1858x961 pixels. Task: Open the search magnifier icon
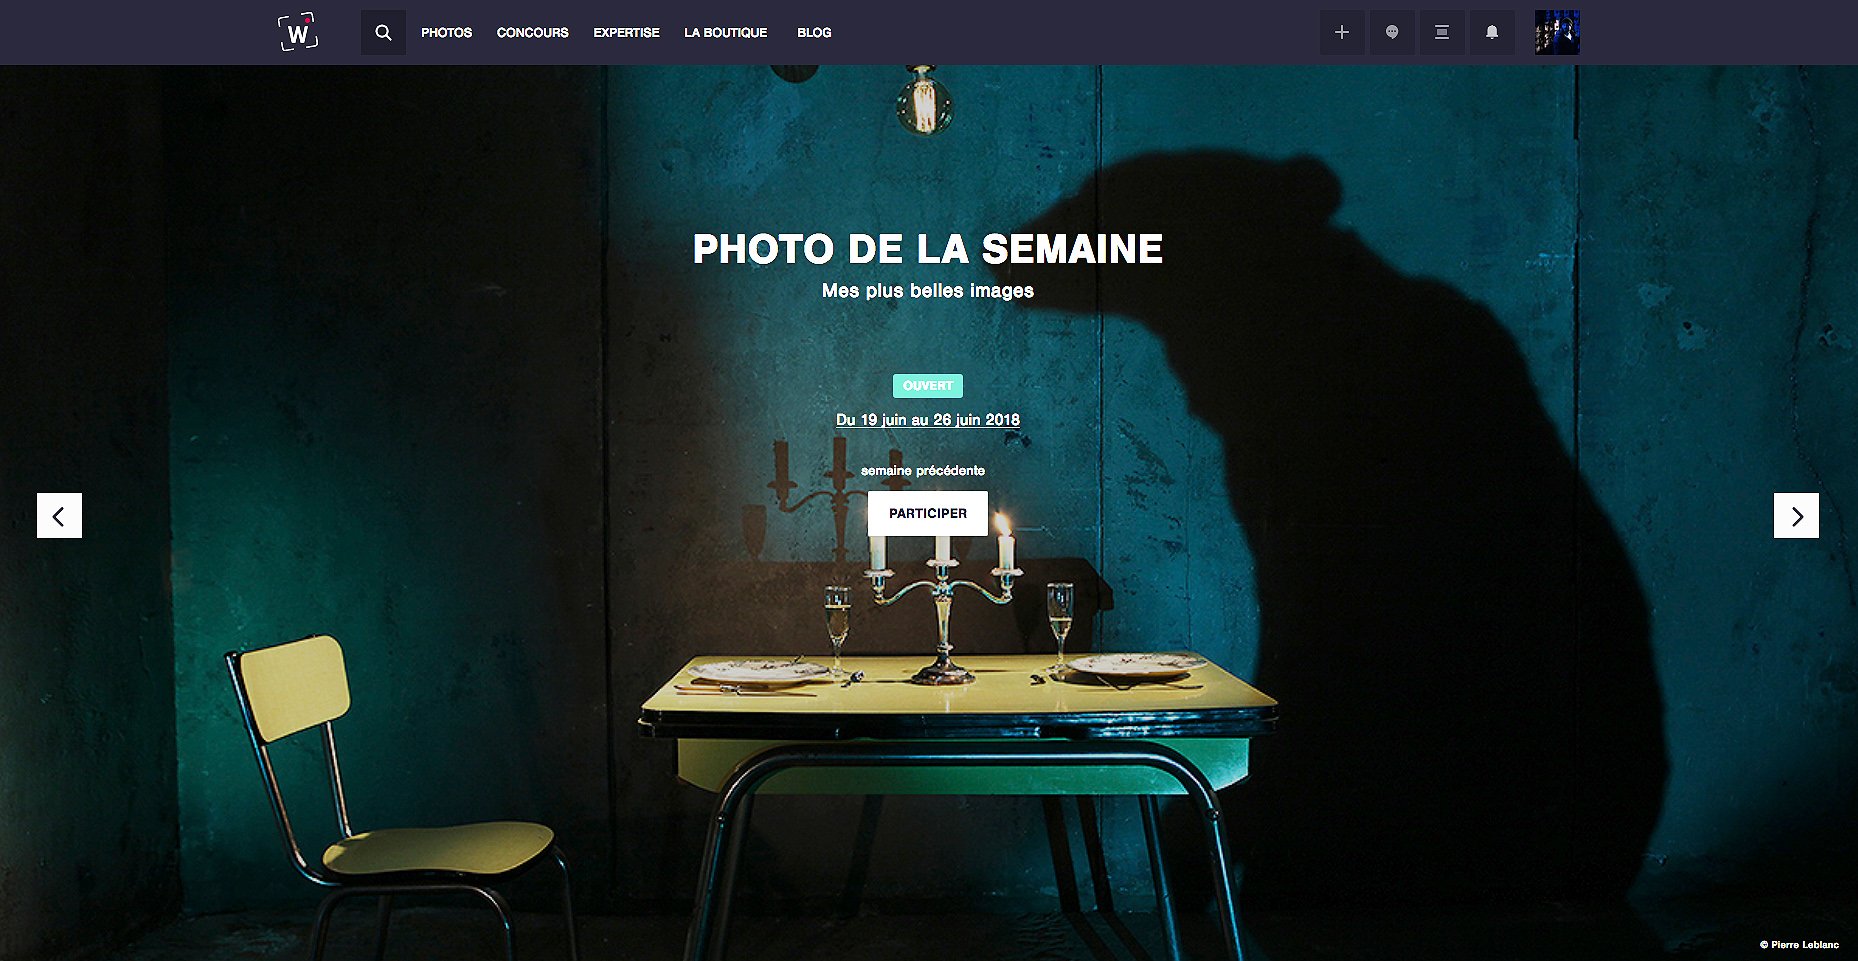click(383, 32)
